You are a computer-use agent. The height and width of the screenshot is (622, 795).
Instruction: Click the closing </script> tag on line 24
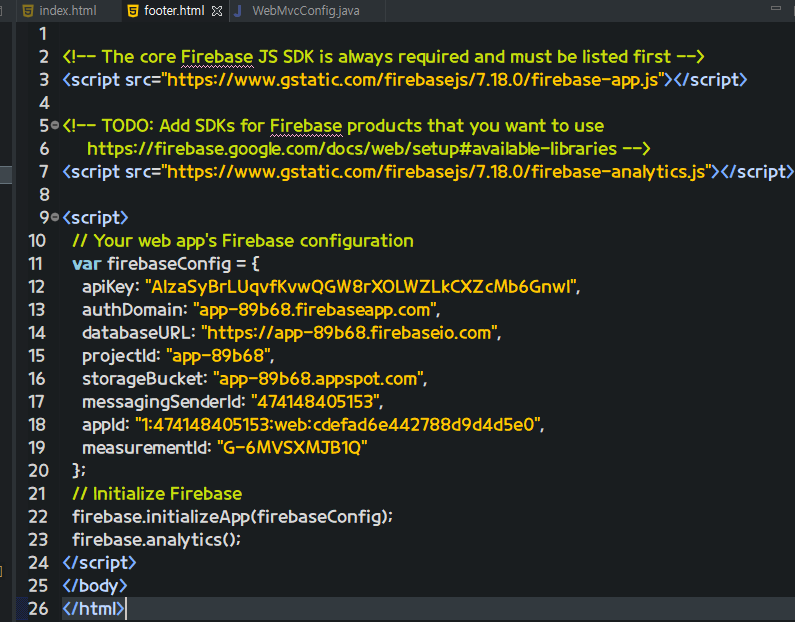pyautogui.click(x=99, y=563)
